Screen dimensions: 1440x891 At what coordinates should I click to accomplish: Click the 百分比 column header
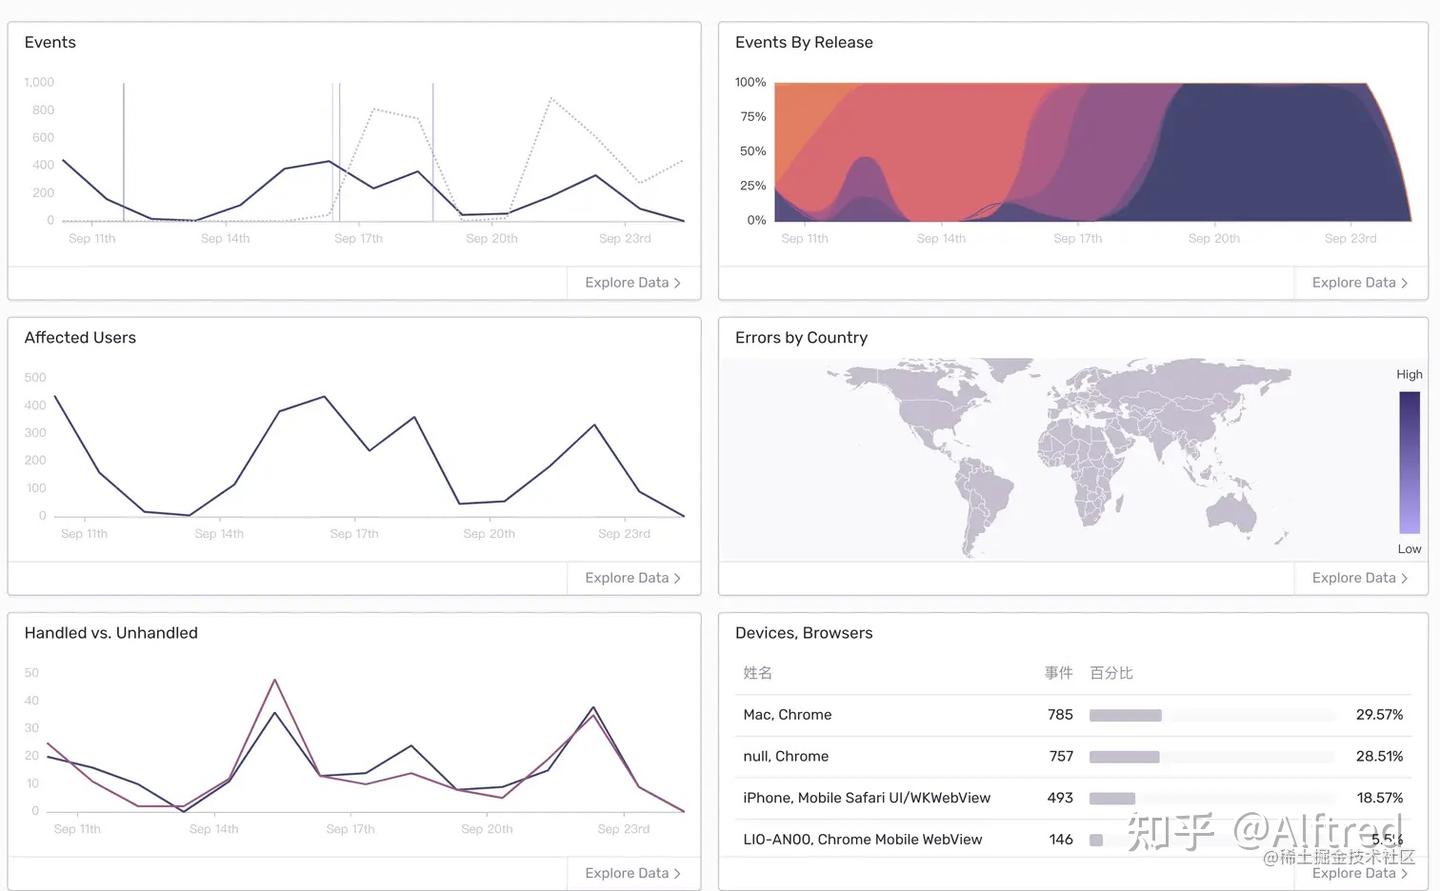[x=1111, y=673]
